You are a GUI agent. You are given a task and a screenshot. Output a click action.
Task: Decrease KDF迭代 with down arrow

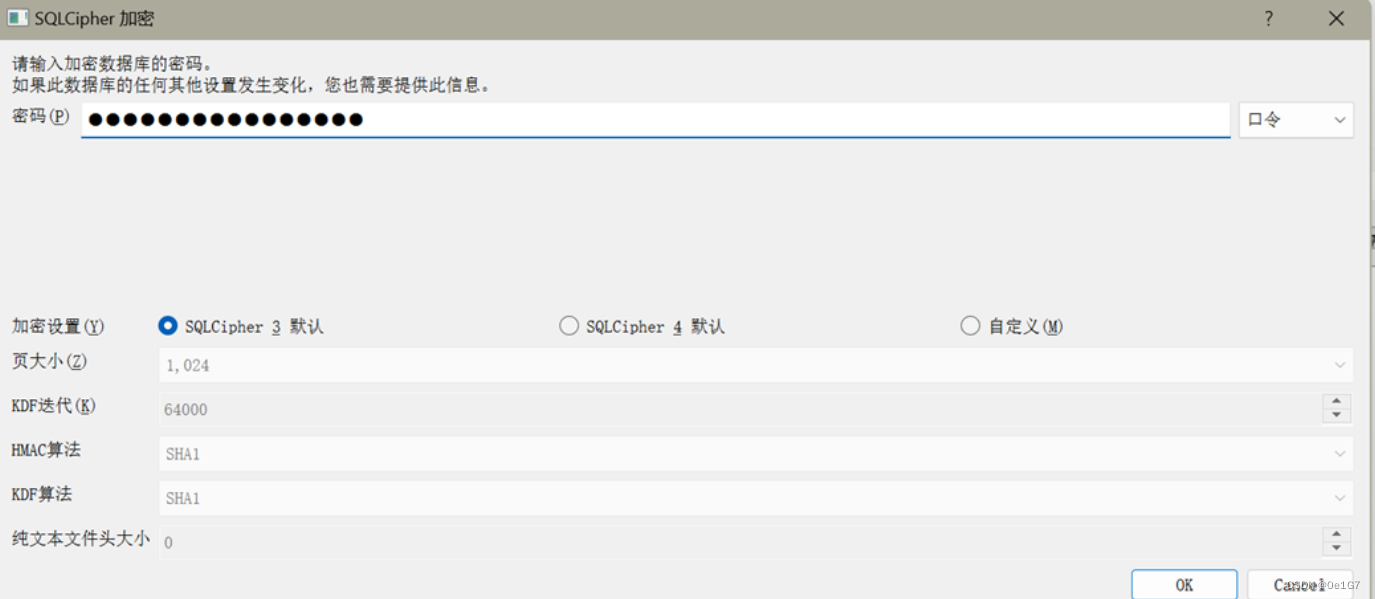tap(1337, 416)
